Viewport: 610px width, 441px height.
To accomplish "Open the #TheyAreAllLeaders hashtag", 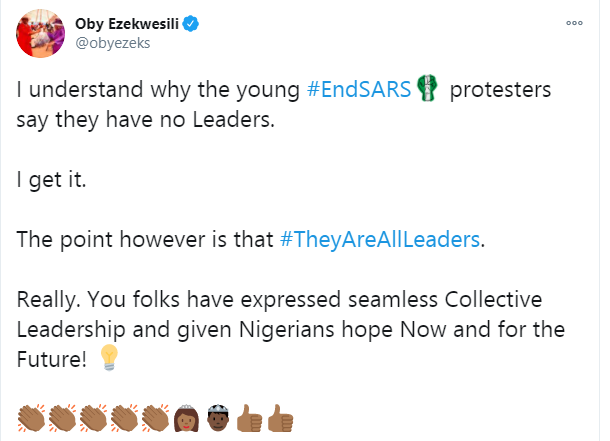I will (x=380, y=239).
